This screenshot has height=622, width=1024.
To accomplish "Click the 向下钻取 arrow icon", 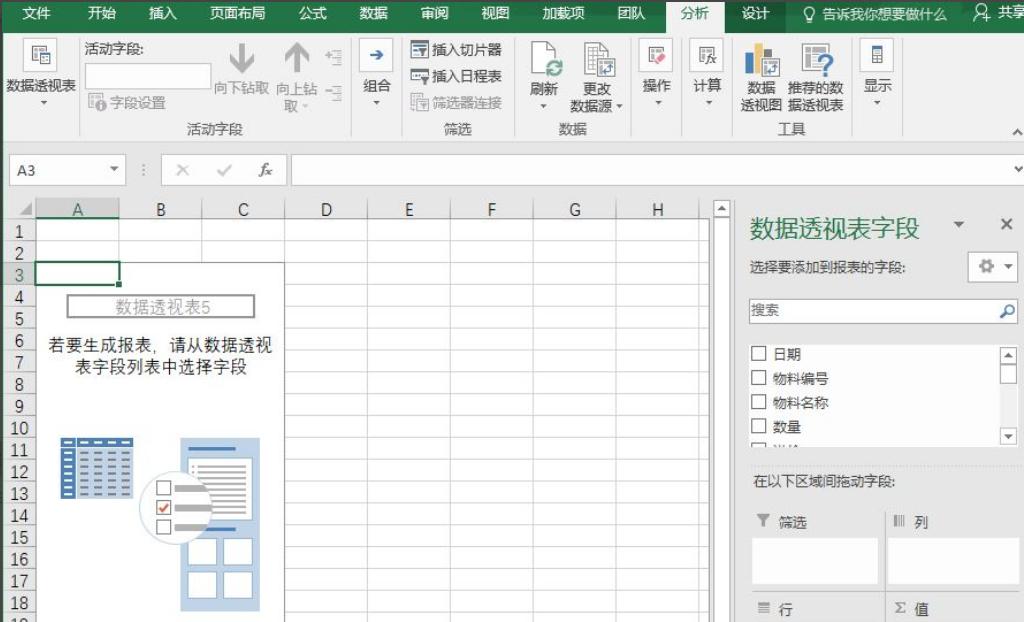I will [242, 59].
